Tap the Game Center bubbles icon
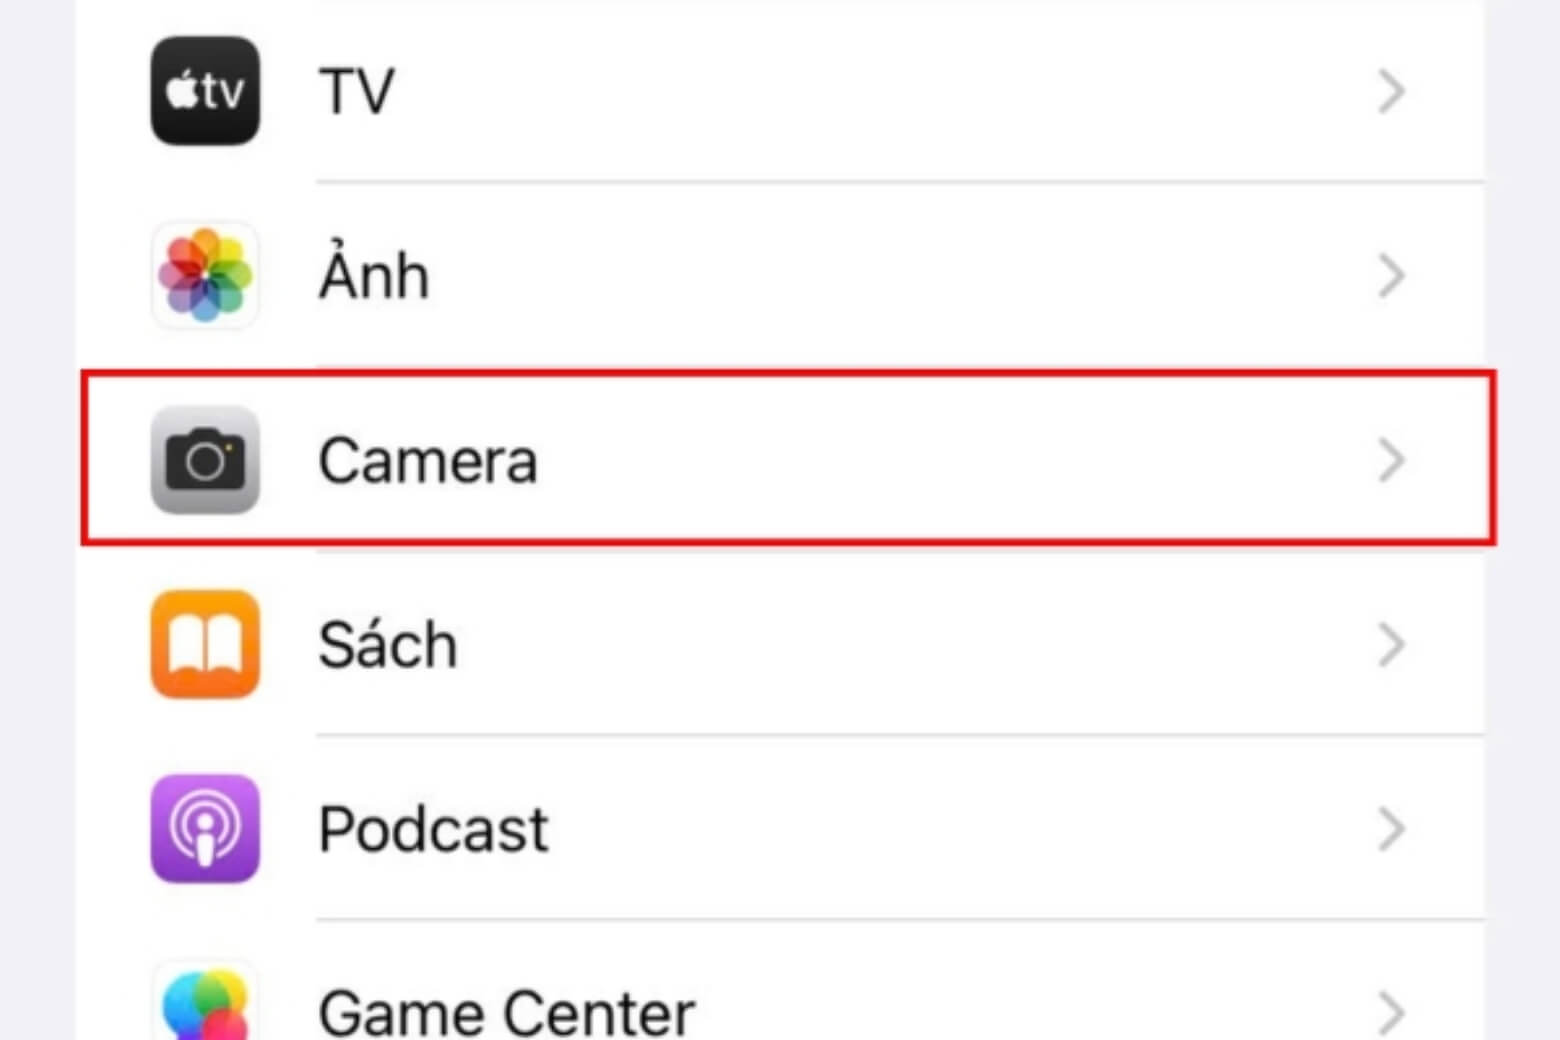Image resolution: width=1560 pixels, height=1040 pixels. coord(205,1005)
